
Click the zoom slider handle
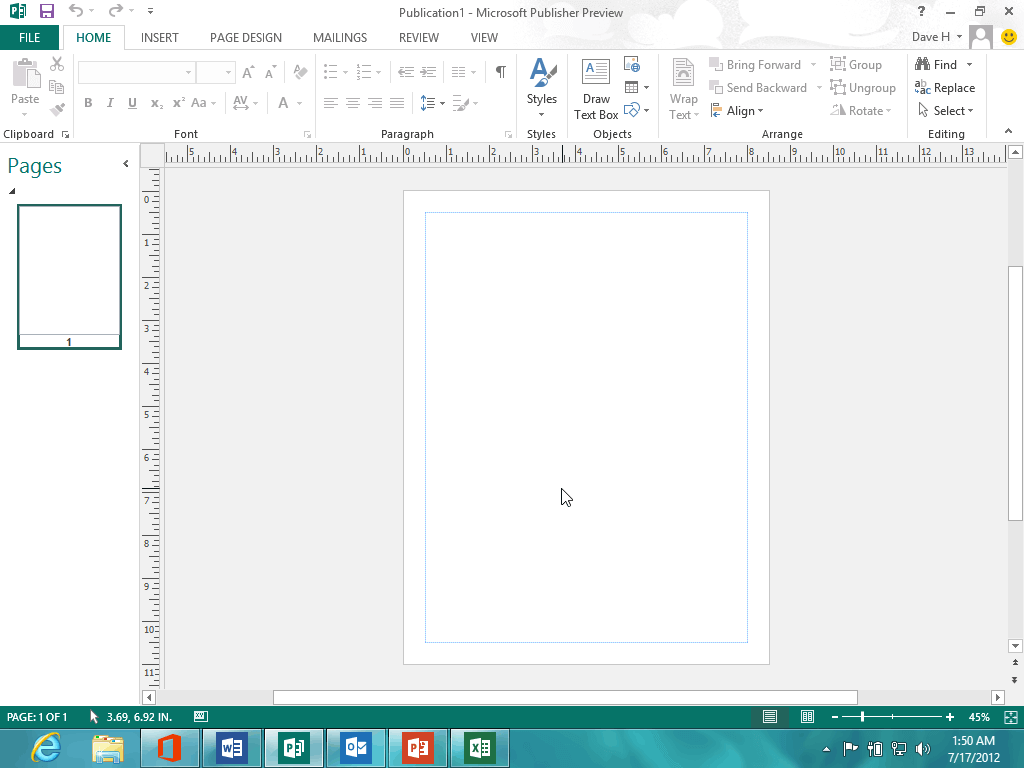[862, 716]
